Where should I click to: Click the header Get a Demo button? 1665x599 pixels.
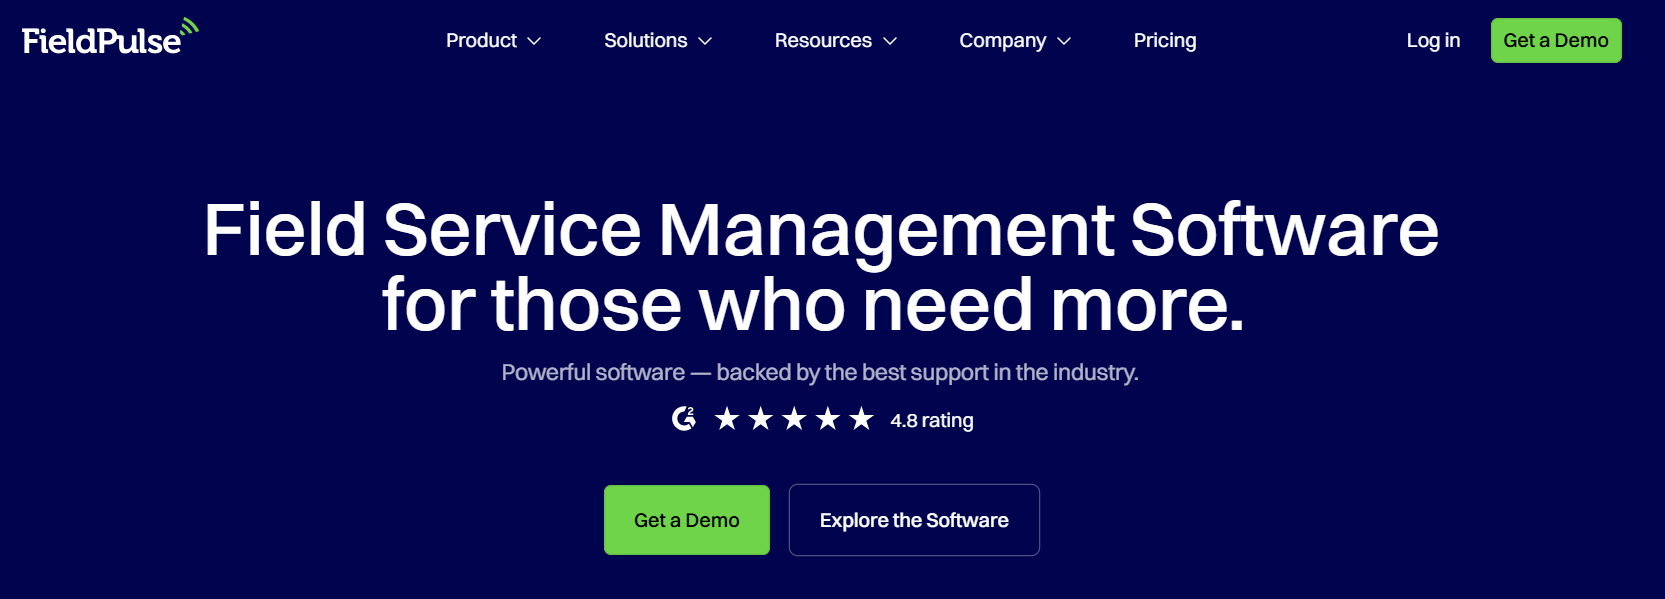coord(1556,41)
